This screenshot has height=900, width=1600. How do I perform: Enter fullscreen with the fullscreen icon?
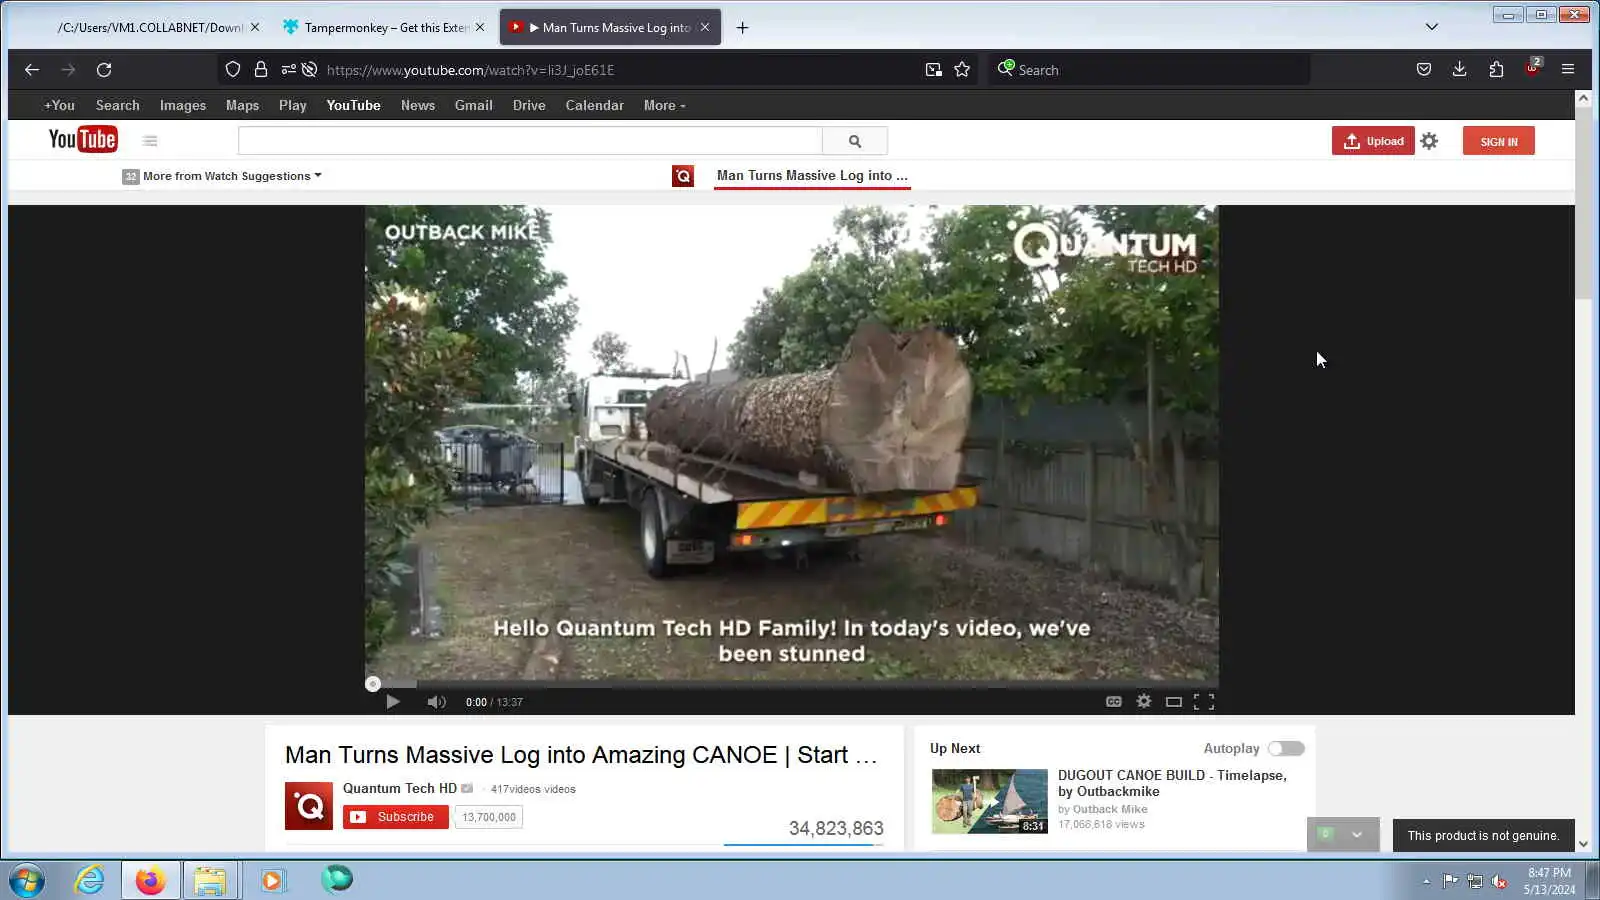tap(1204, 702)
